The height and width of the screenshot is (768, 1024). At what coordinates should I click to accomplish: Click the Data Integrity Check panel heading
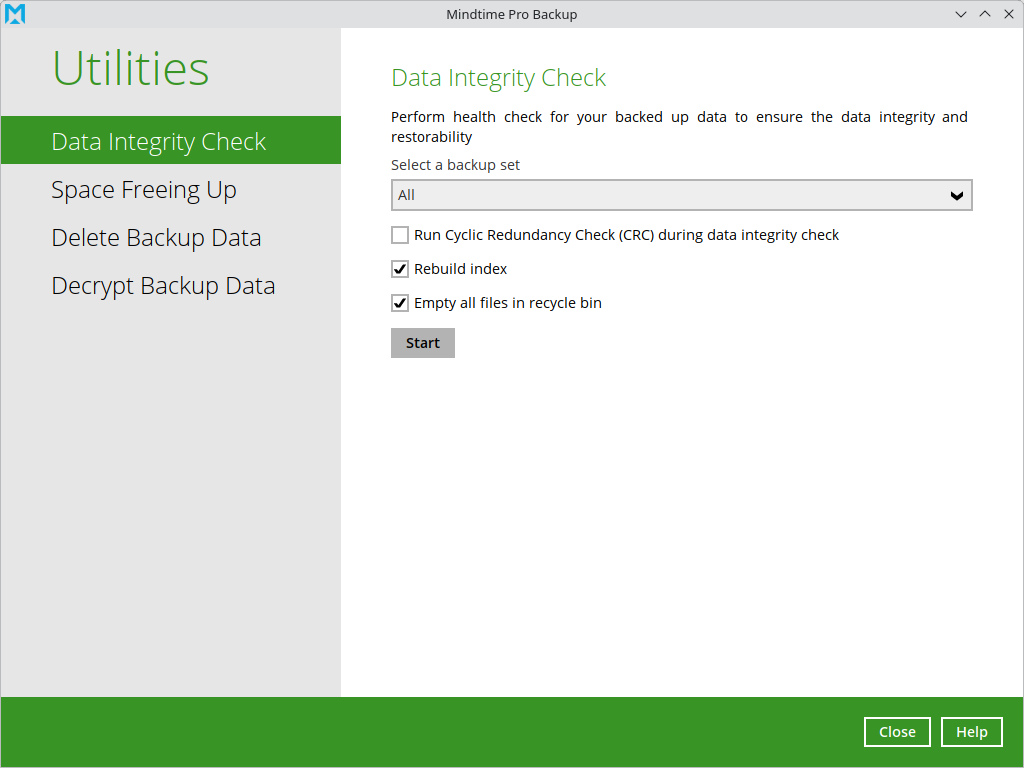(x=498, y=78)
